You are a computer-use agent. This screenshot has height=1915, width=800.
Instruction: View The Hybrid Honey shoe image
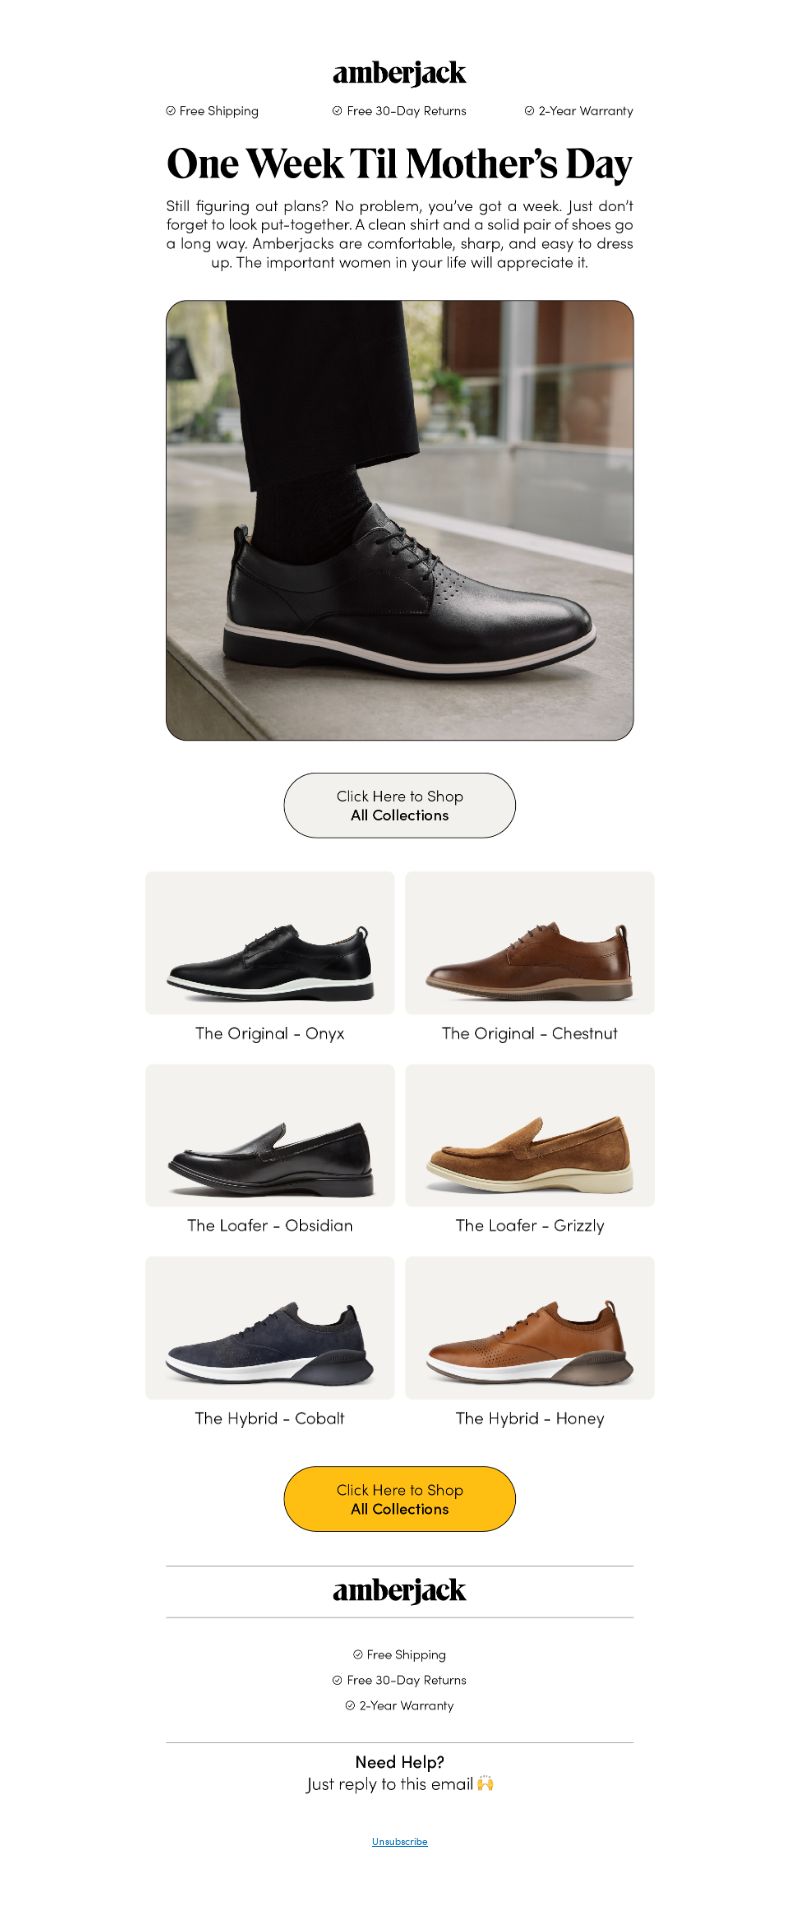click(x=530, y=1328)
